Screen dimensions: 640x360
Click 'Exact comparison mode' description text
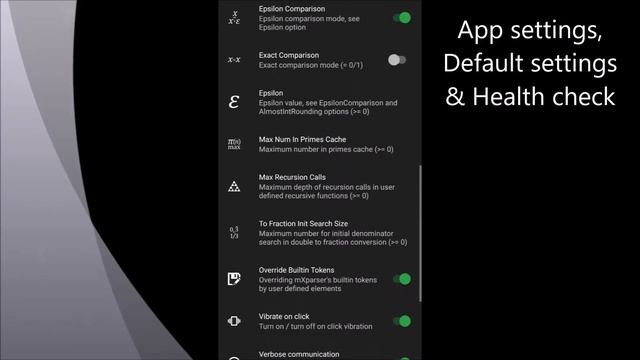point(311,65)
